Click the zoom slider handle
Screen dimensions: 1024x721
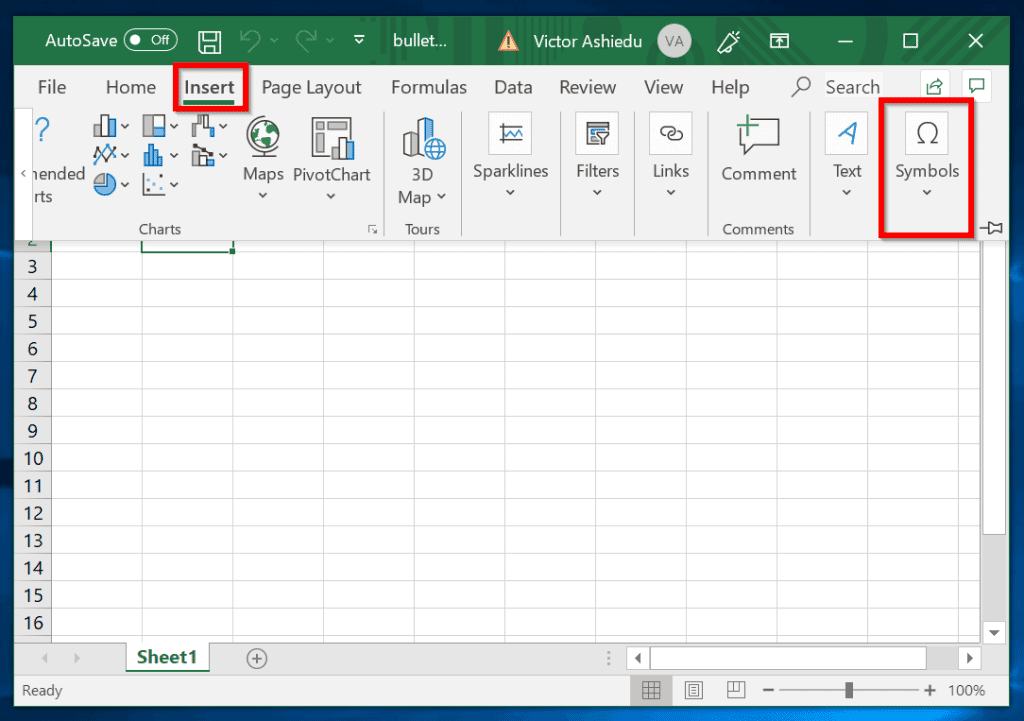click(x=849, y=690)
